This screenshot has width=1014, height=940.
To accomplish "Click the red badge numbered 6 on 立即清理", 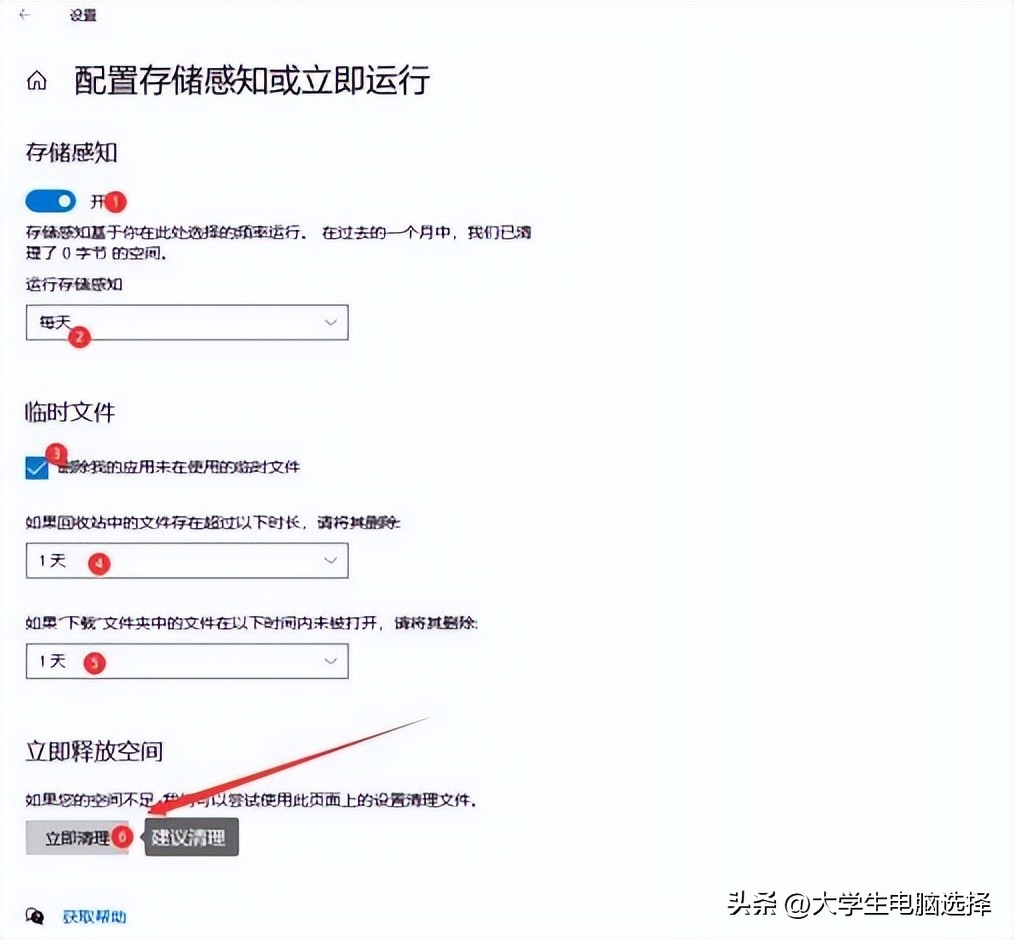I will (120, 837).
